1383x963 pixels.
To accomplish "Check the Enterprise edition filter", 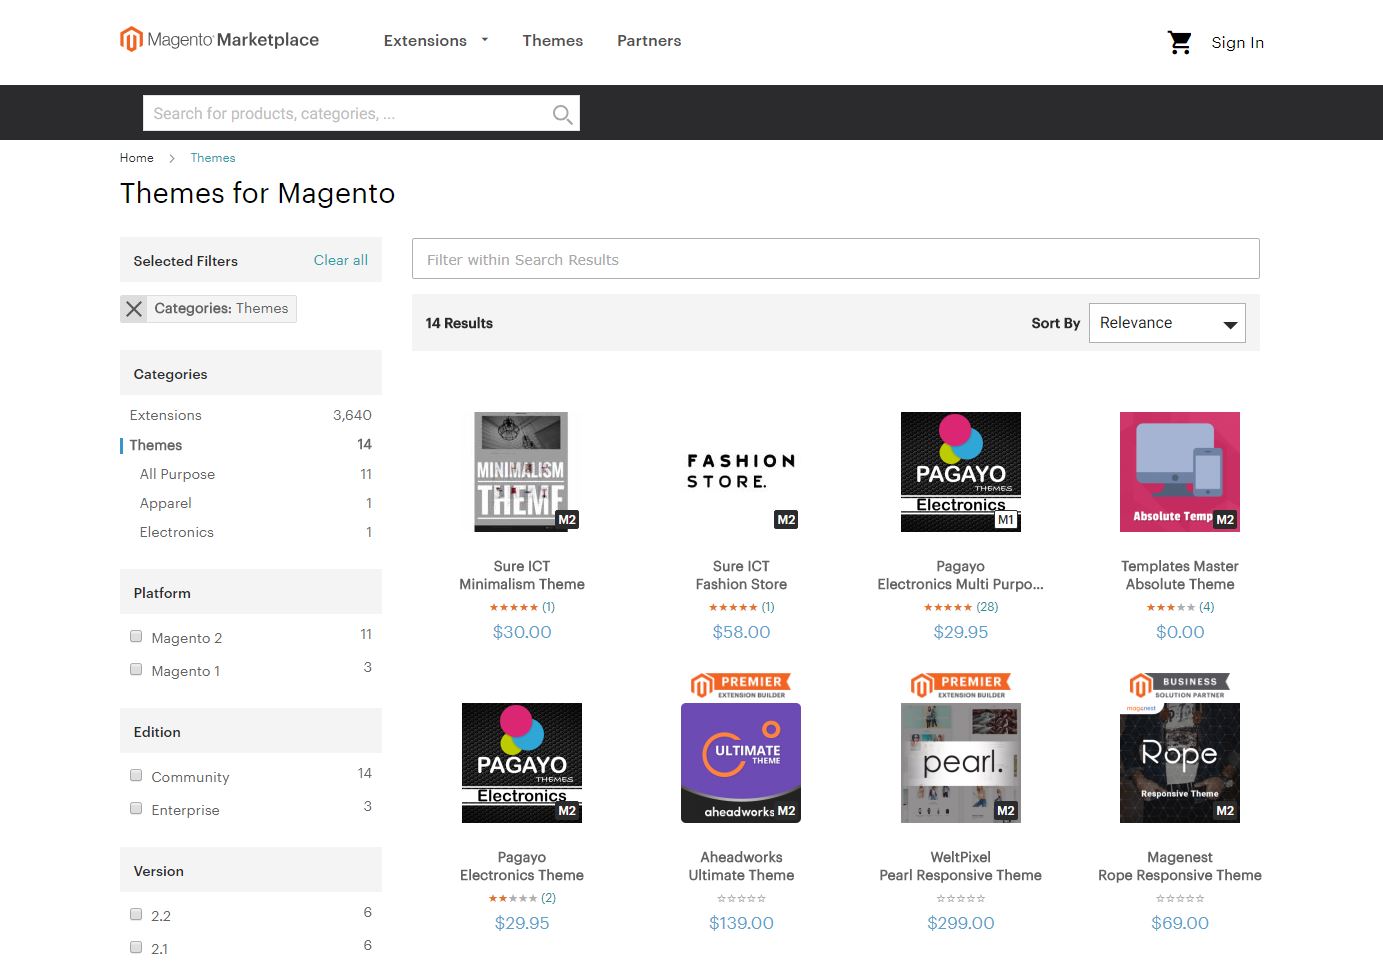I will (136, 808).
